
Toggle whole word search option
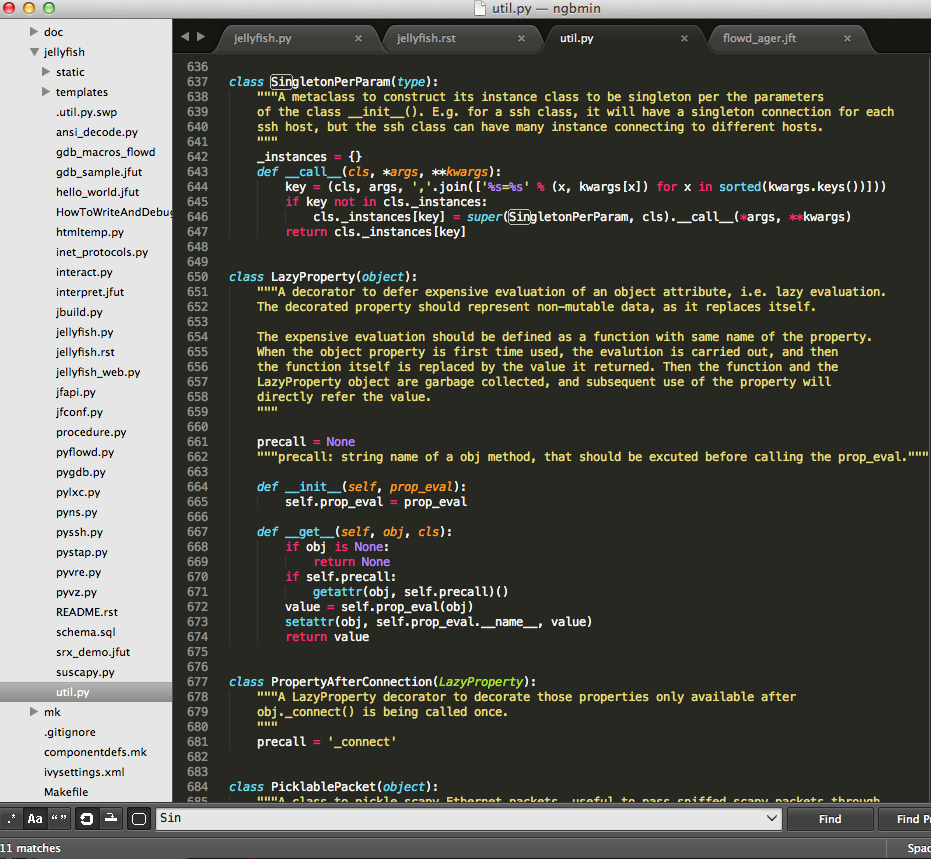coord(59,819)
